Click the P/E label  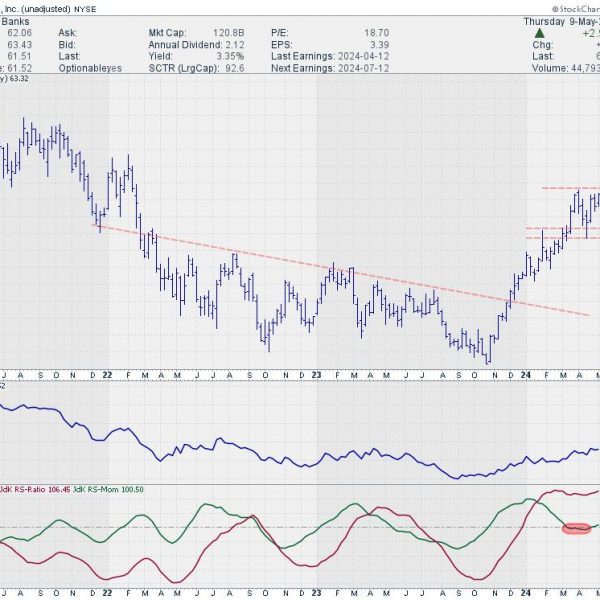tap(280, 33)
